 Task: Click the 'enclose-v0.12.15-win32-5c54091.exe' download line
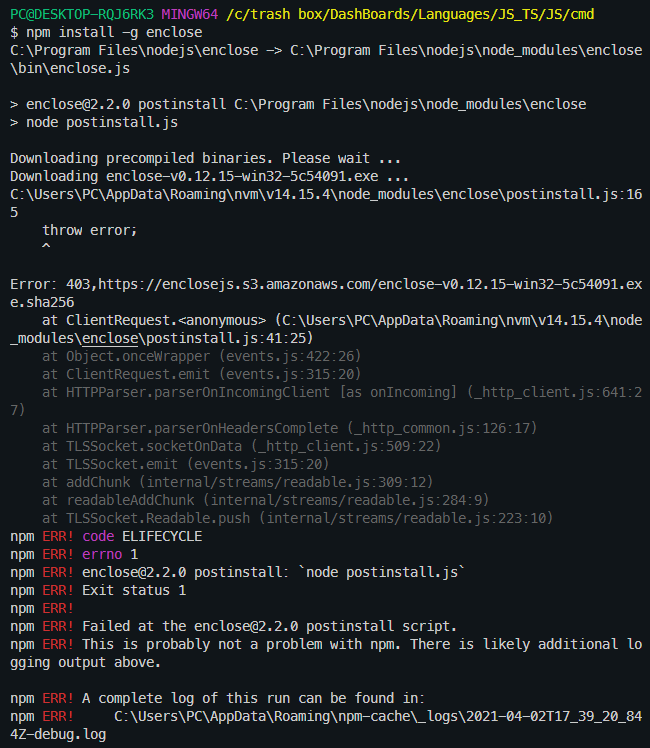(209, 177)
